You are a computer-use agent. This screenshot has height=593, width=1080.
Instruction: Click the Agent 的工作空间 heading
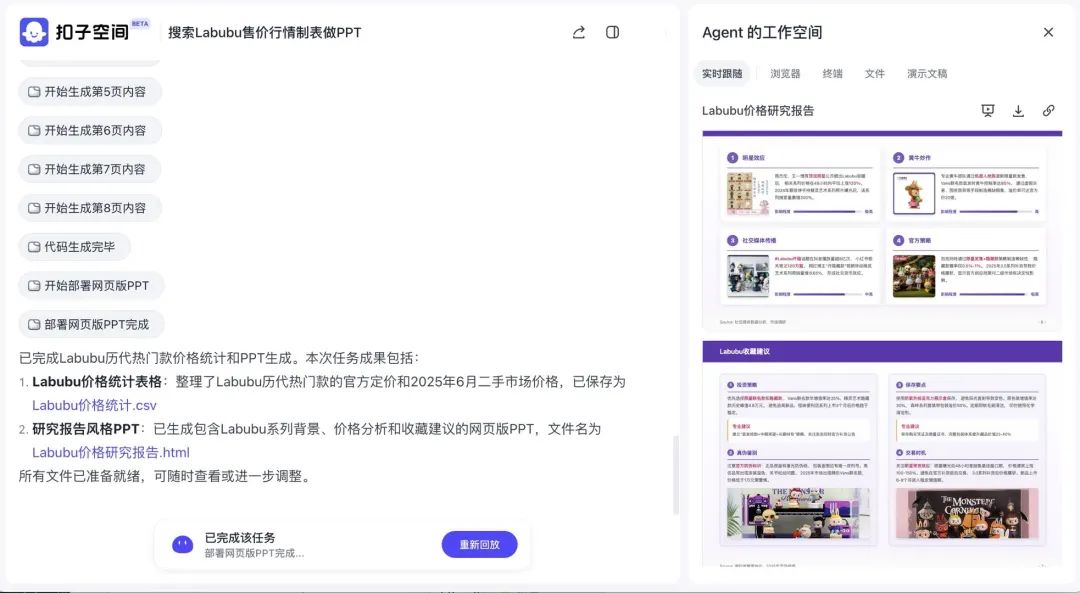point(762,32)
